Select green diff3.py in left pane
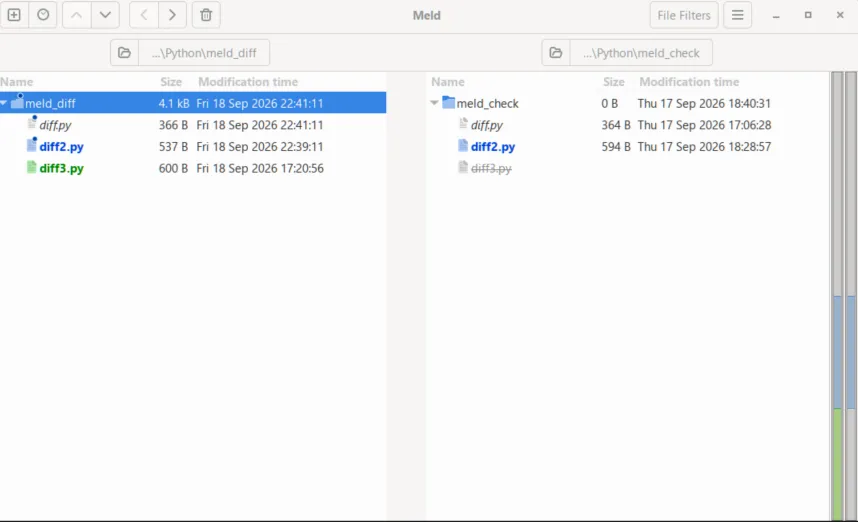The height and width of the screenshot is (522, 858). [61, 168]
